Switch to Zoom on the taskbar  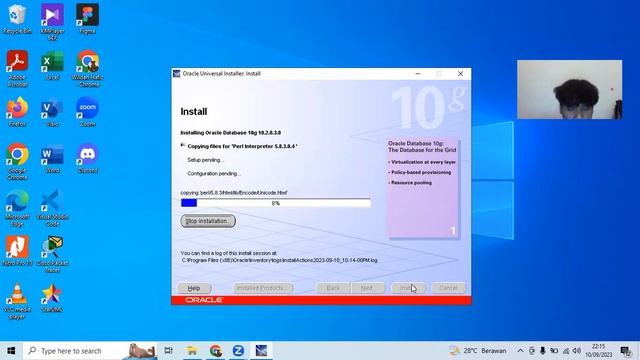238,351
